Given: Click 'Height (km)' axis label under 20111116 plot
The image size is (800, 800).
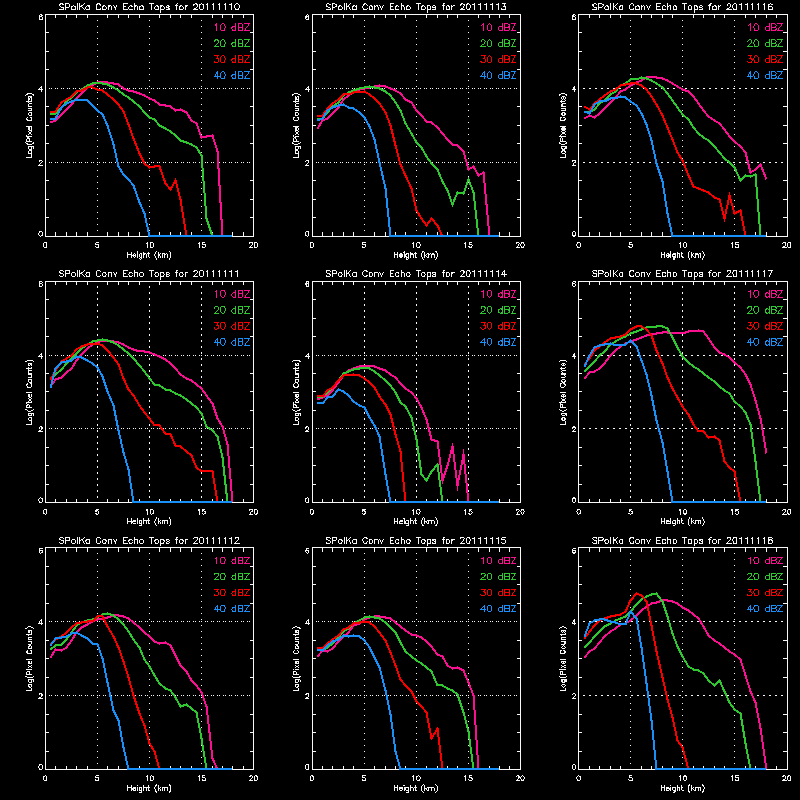Looking at the screenshot, I should 683,255.
